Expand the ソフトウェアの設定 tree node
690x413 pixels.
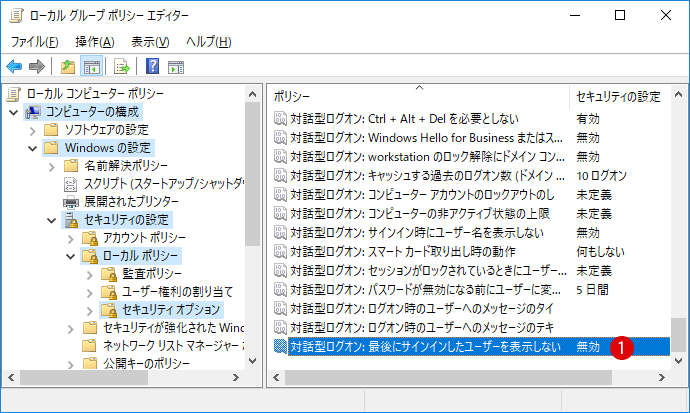point(33,131)
